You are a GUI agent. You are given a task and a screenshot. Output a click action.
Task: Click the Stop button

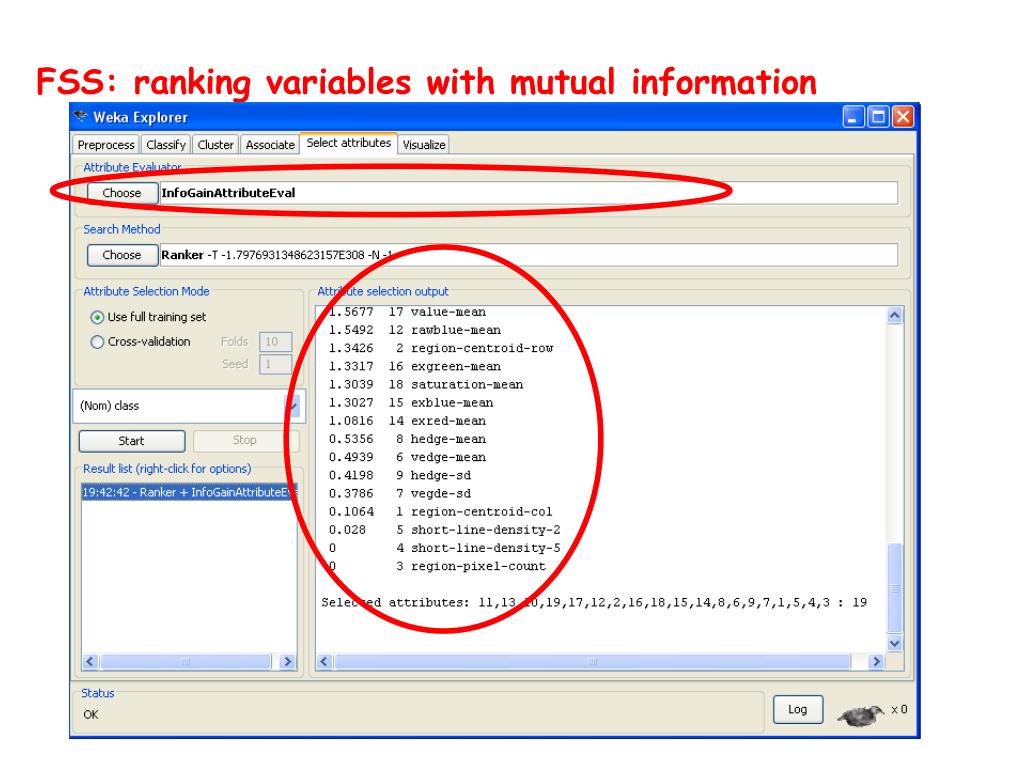pyautogui.click(x=245, y=441)
